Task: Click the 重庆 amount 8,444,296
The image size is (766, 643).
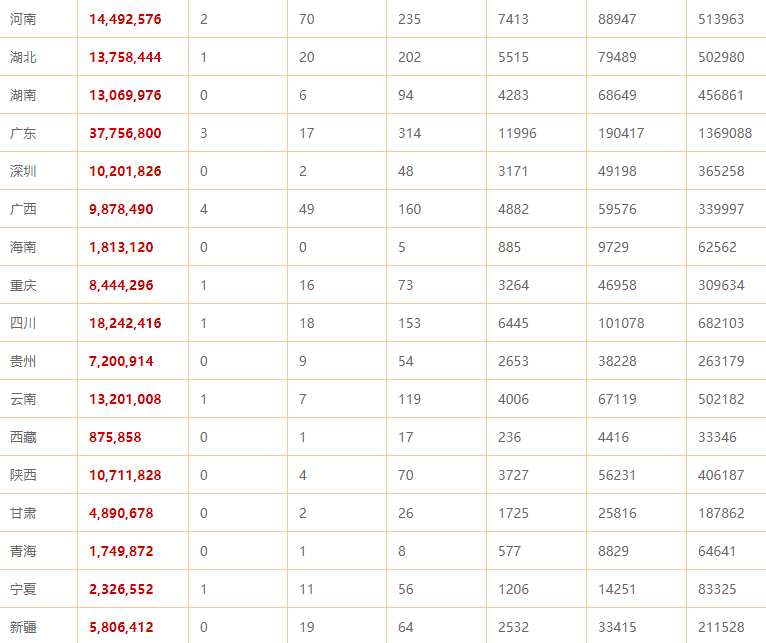Action: [x=121, y=285]
